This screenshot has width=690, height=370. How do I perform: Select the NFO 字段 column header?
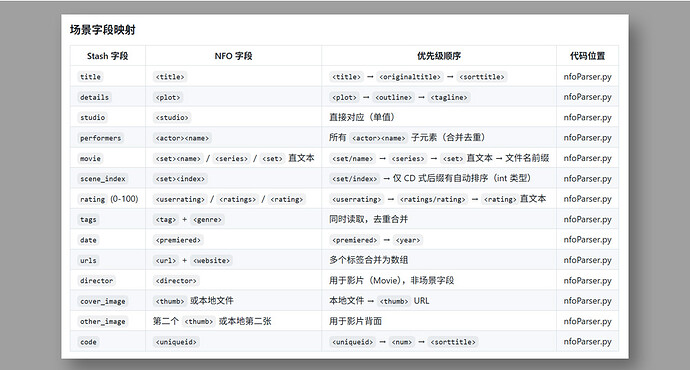pyautogui.click(x=233, y=56)
